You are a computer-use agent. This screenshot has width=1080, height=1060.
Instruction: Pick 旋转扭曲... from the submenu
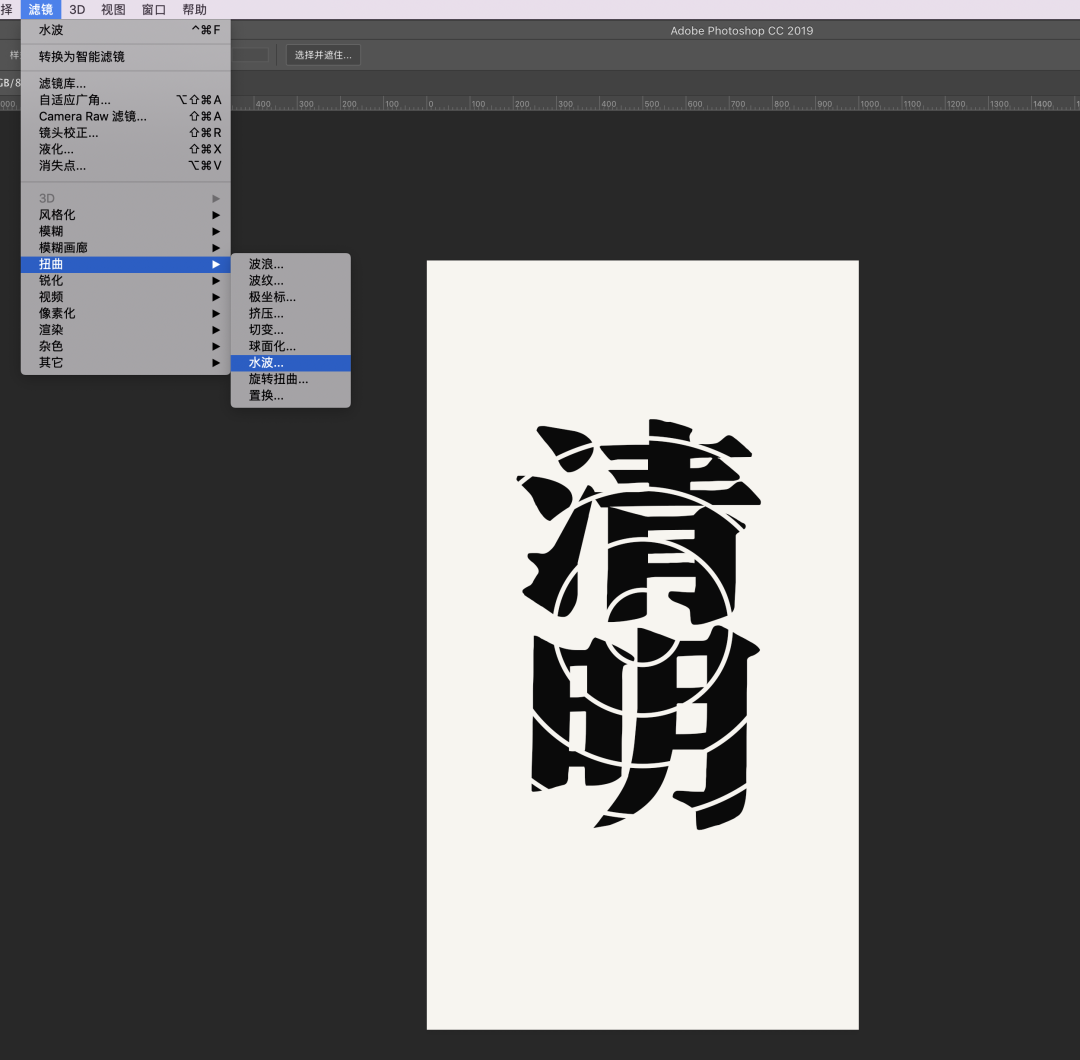coord(278,380)
